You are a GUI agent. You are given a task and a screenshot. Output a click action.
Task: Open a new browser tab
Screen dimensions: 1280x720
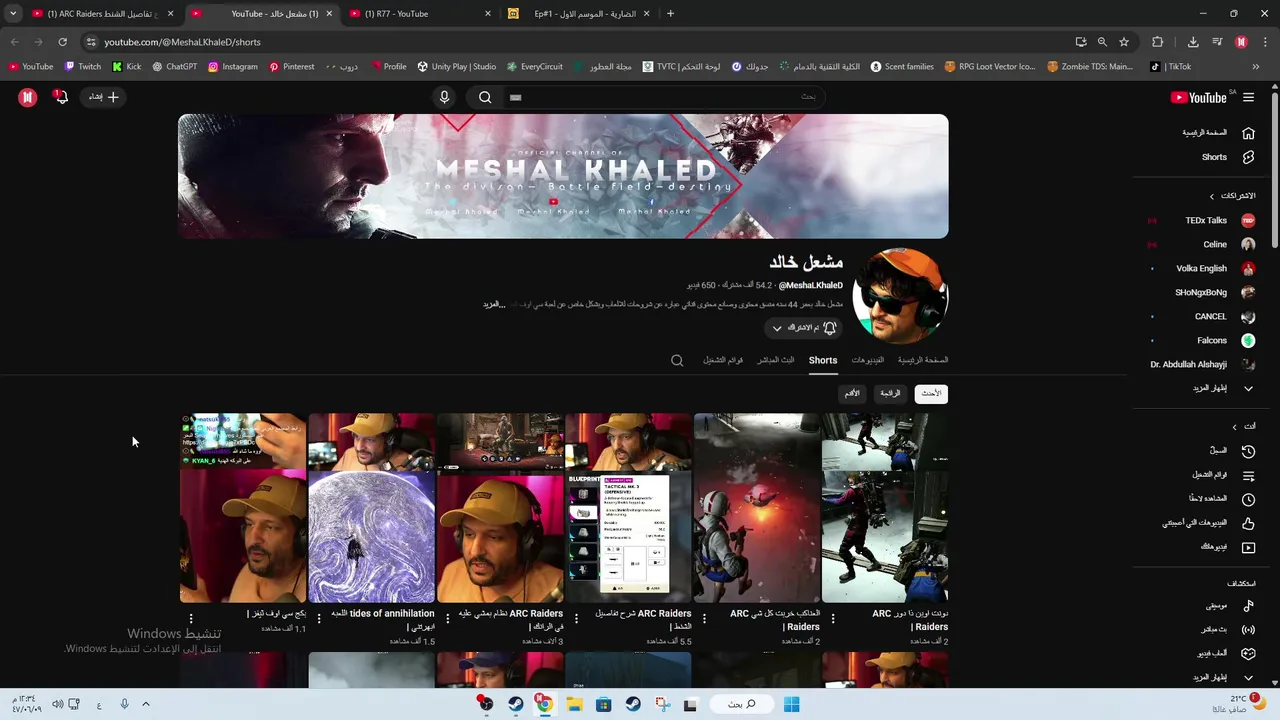670,14
